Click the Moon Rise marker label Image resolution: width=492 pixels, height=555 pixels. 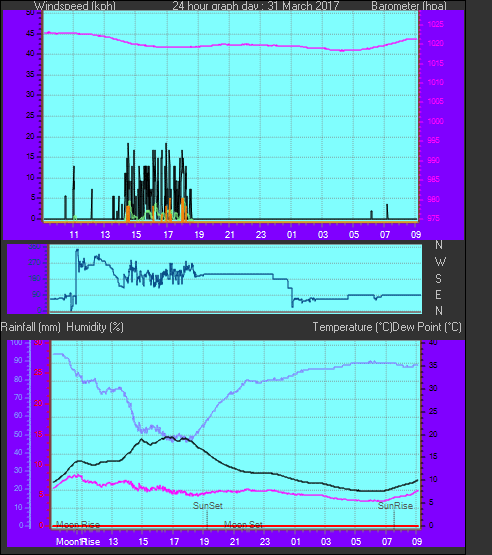78,524
